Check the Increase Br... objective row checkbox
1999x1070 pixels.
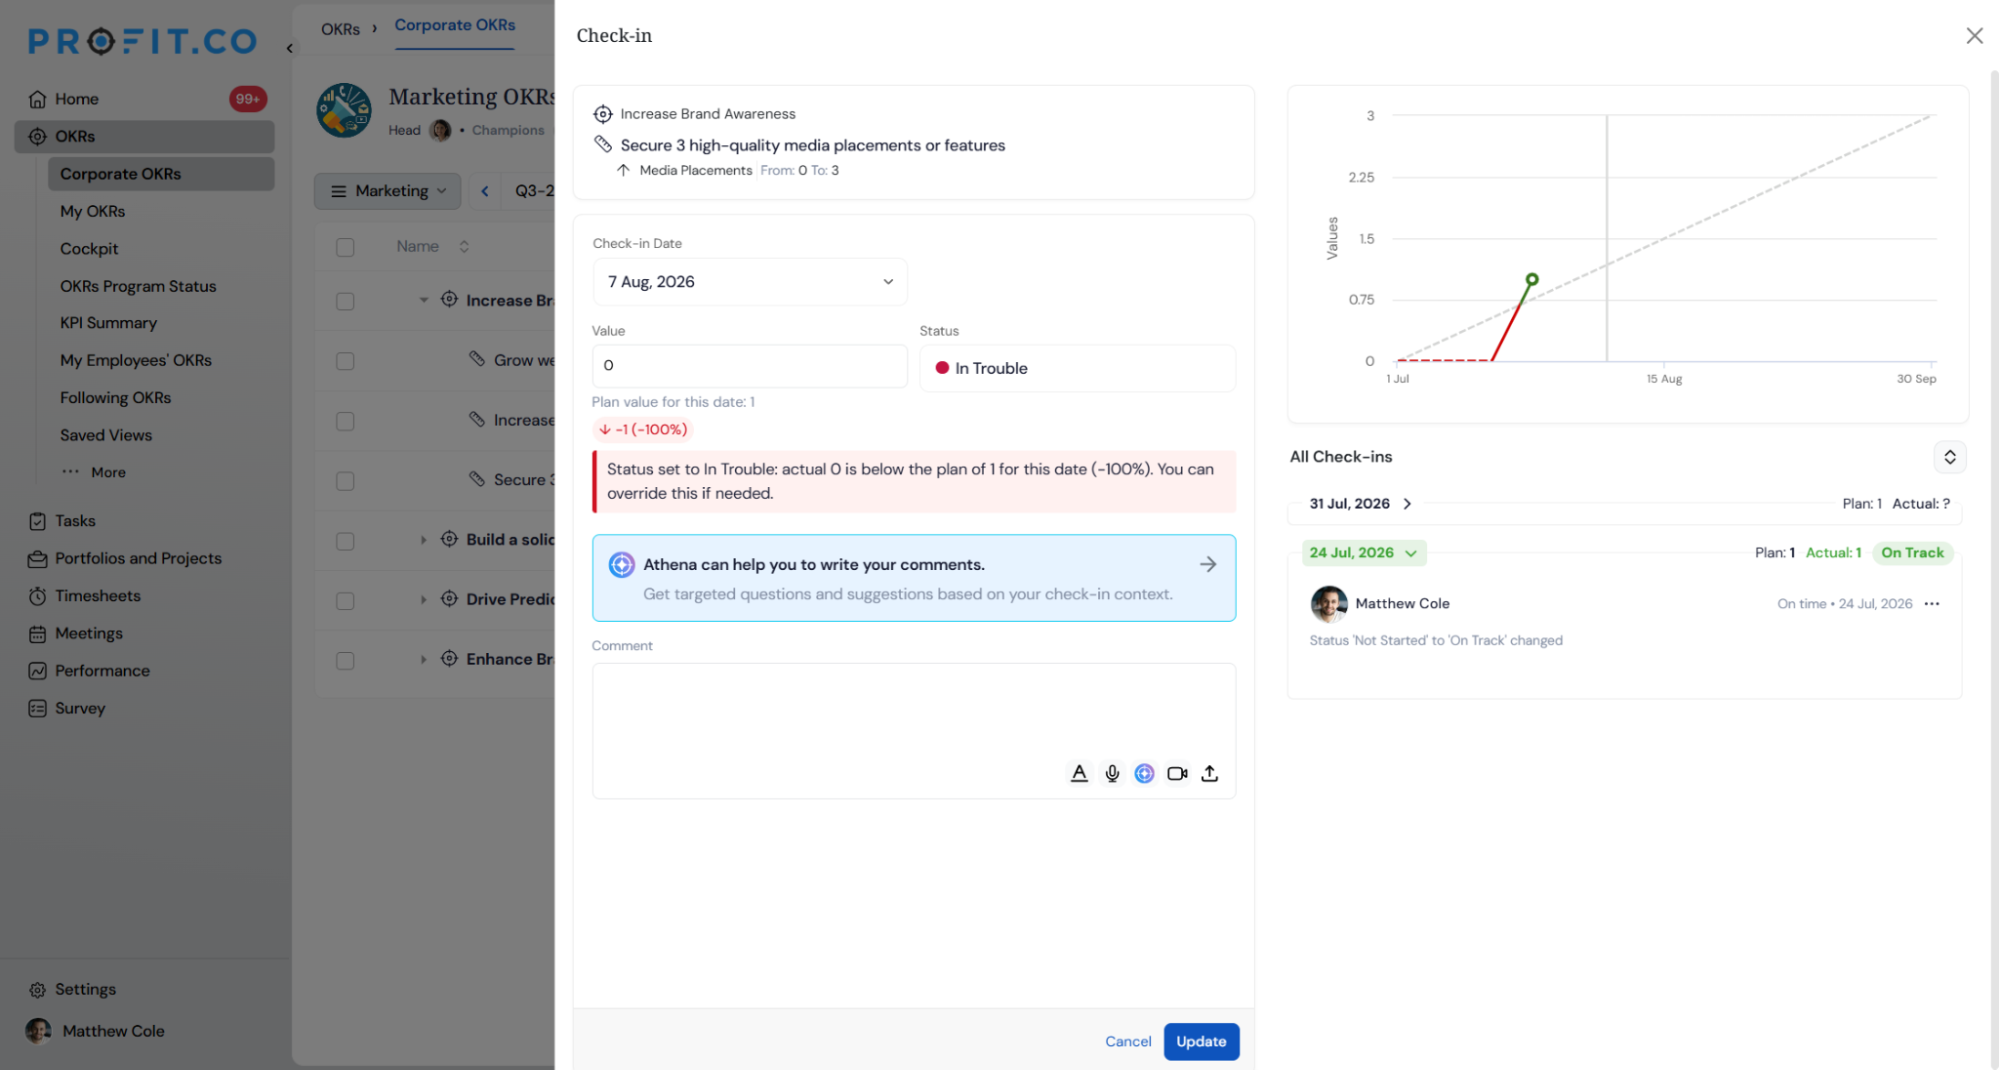click(x=345, y=301)
